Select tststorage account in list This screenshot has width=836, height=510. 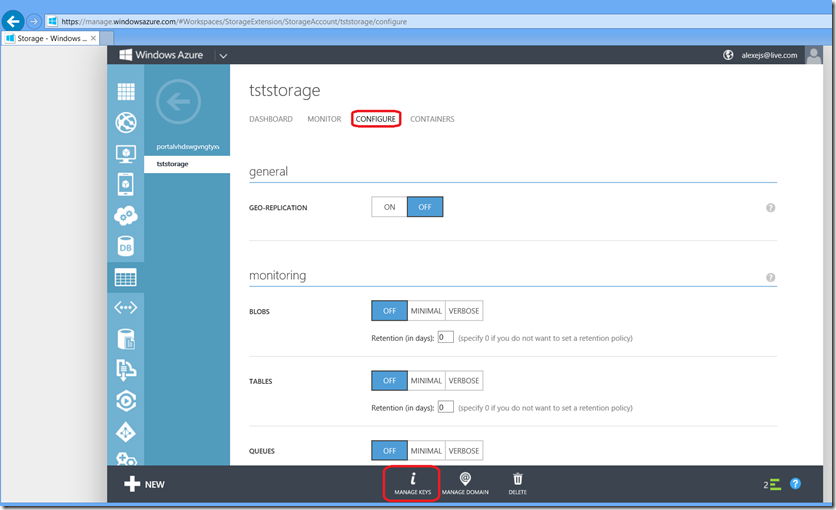187,164
